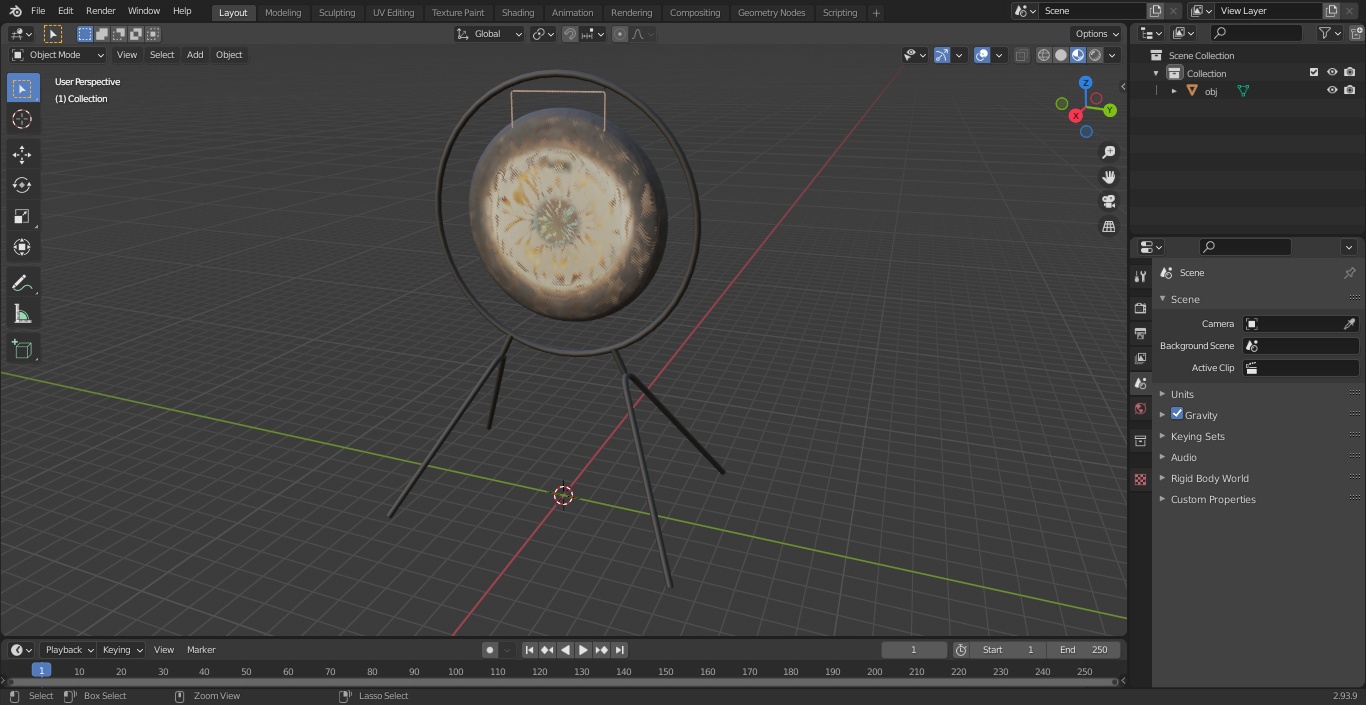The width and height of the screenshot is (1366, 705).
Task: Open the Tool properties tab
Action: [1140, 276]
